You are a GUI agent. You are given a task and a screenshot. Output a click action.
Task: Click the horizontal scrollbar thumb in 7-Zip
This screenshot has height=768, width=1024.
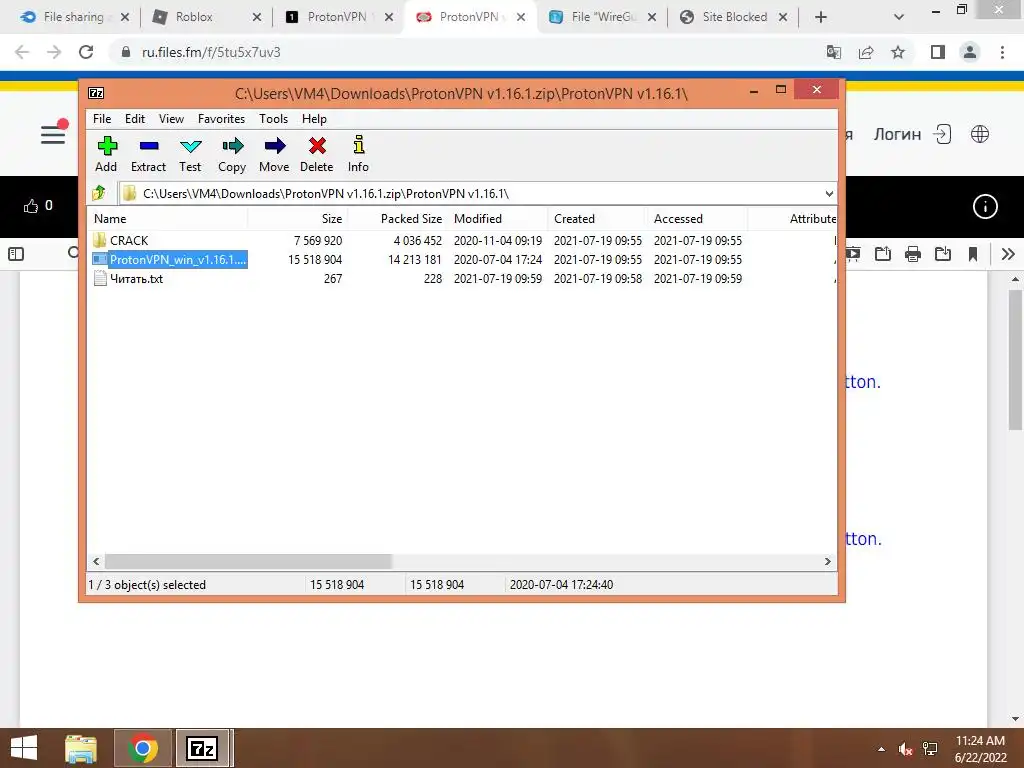click(248, 561)
